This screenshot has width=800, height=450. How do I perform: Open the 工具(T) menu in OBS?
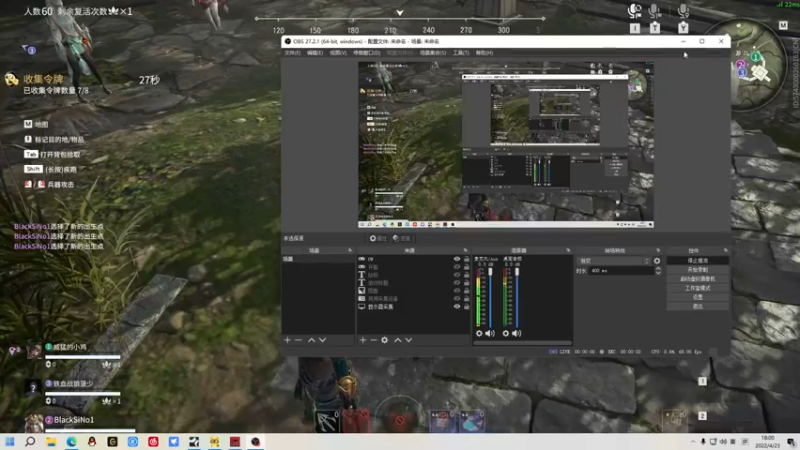click(x=461, y=53)
